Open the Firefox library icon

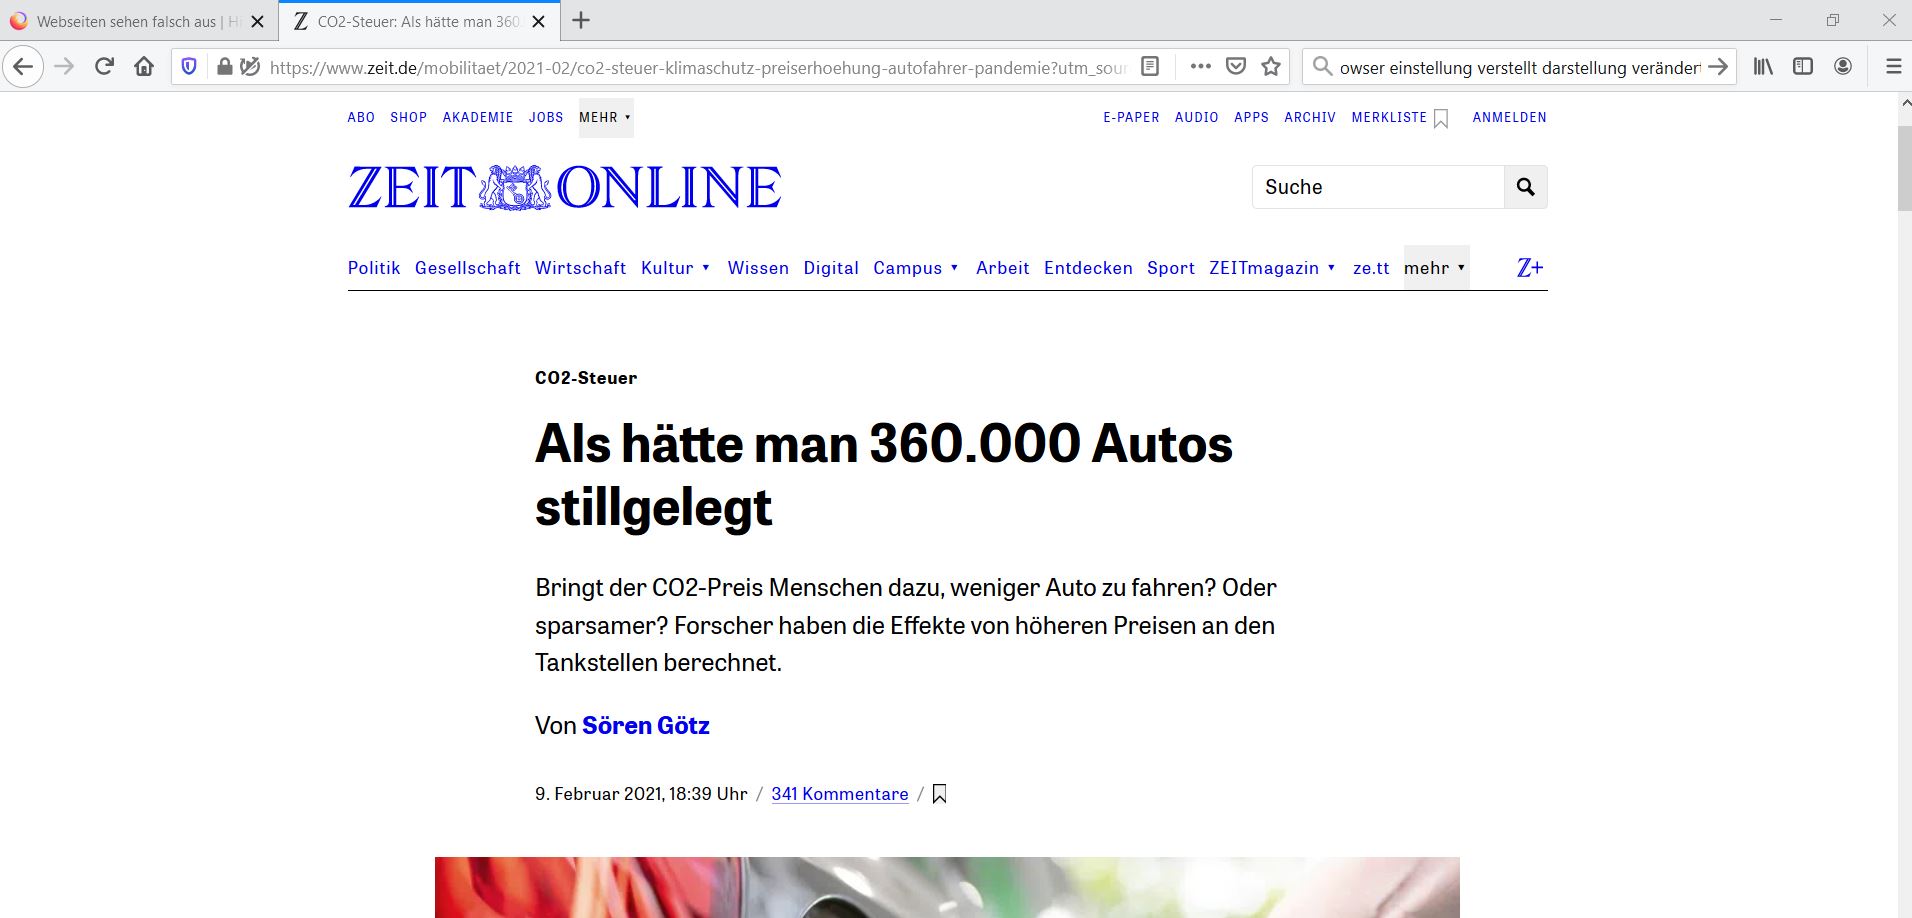(1763, 67)
